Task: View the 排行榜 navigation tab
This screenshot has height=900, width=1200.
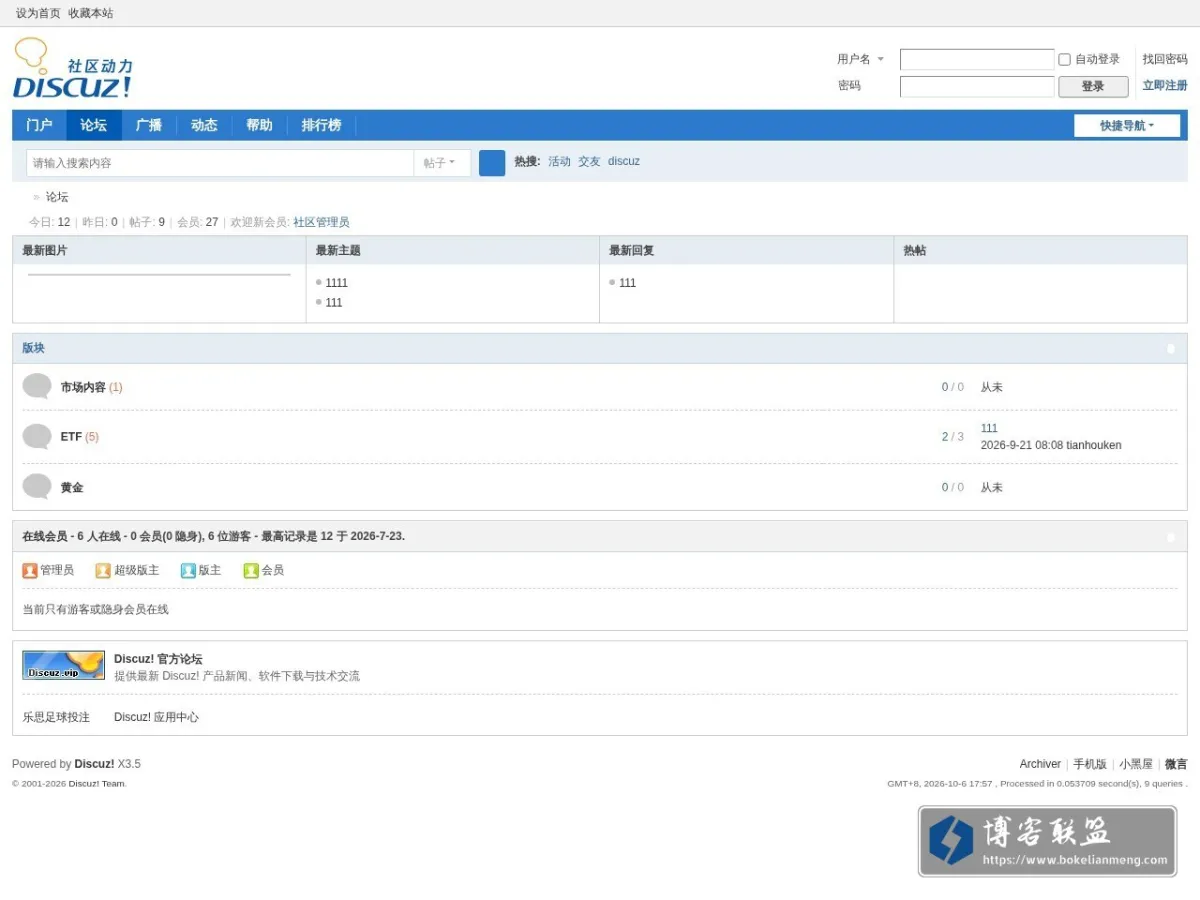Action: [x=321, y=125]
